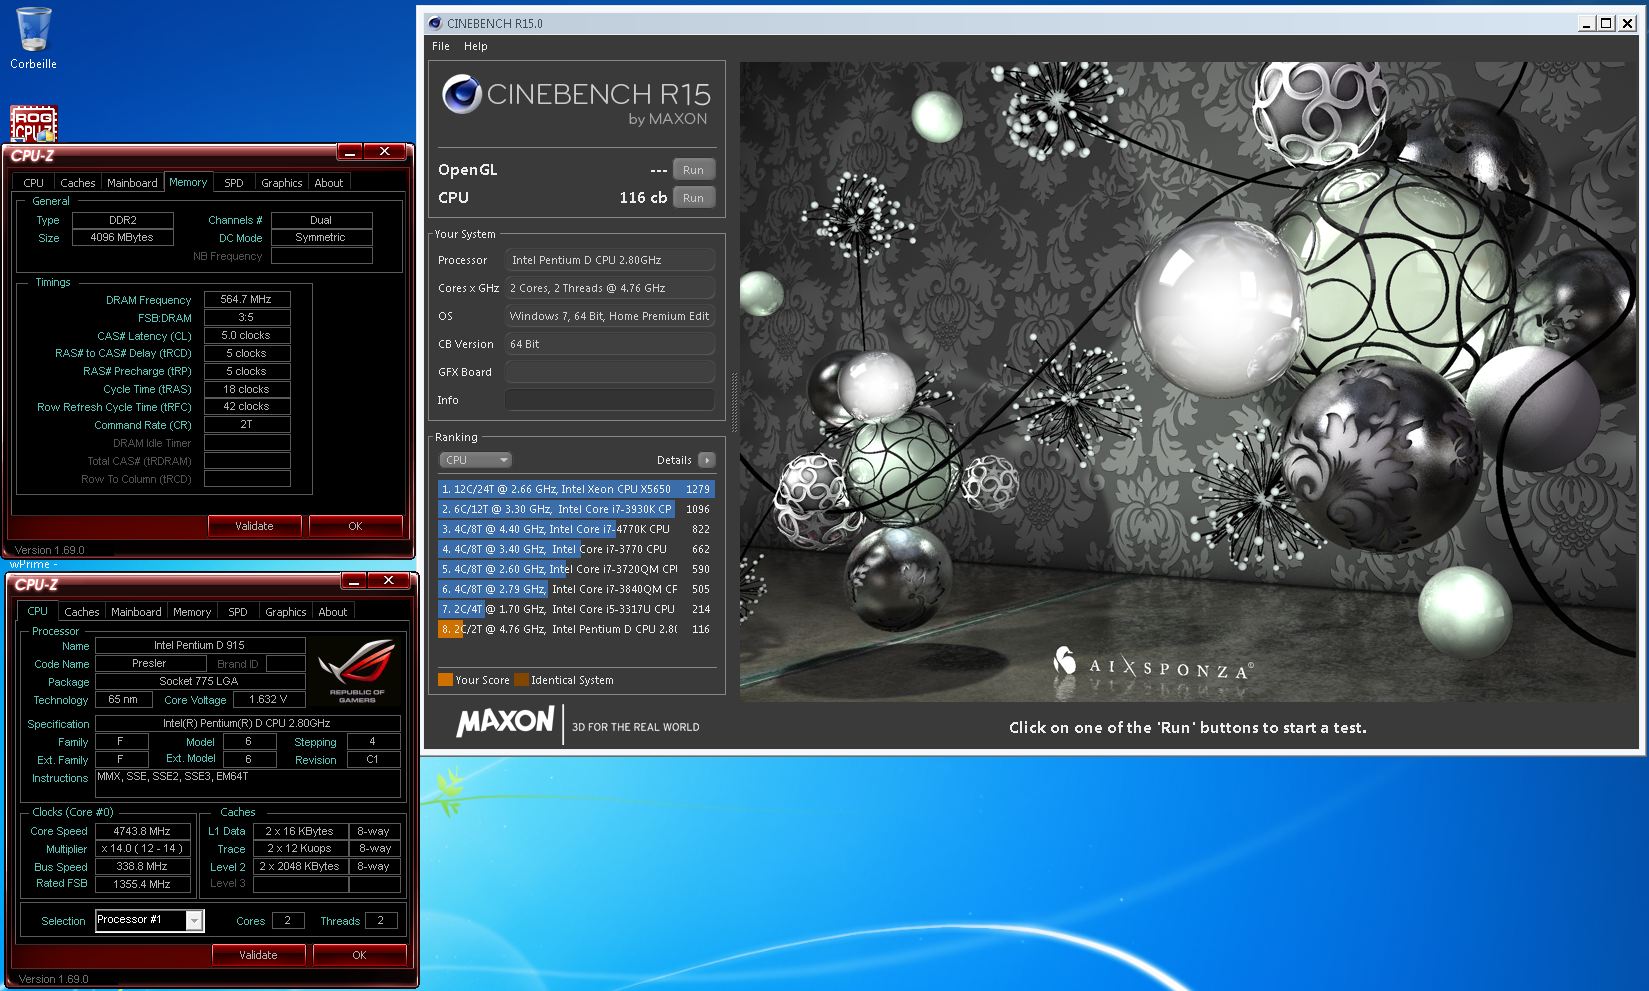Click the Multiplier value x 14.0
Viewport: 1649px width, 991px height.
click(142, 849)
